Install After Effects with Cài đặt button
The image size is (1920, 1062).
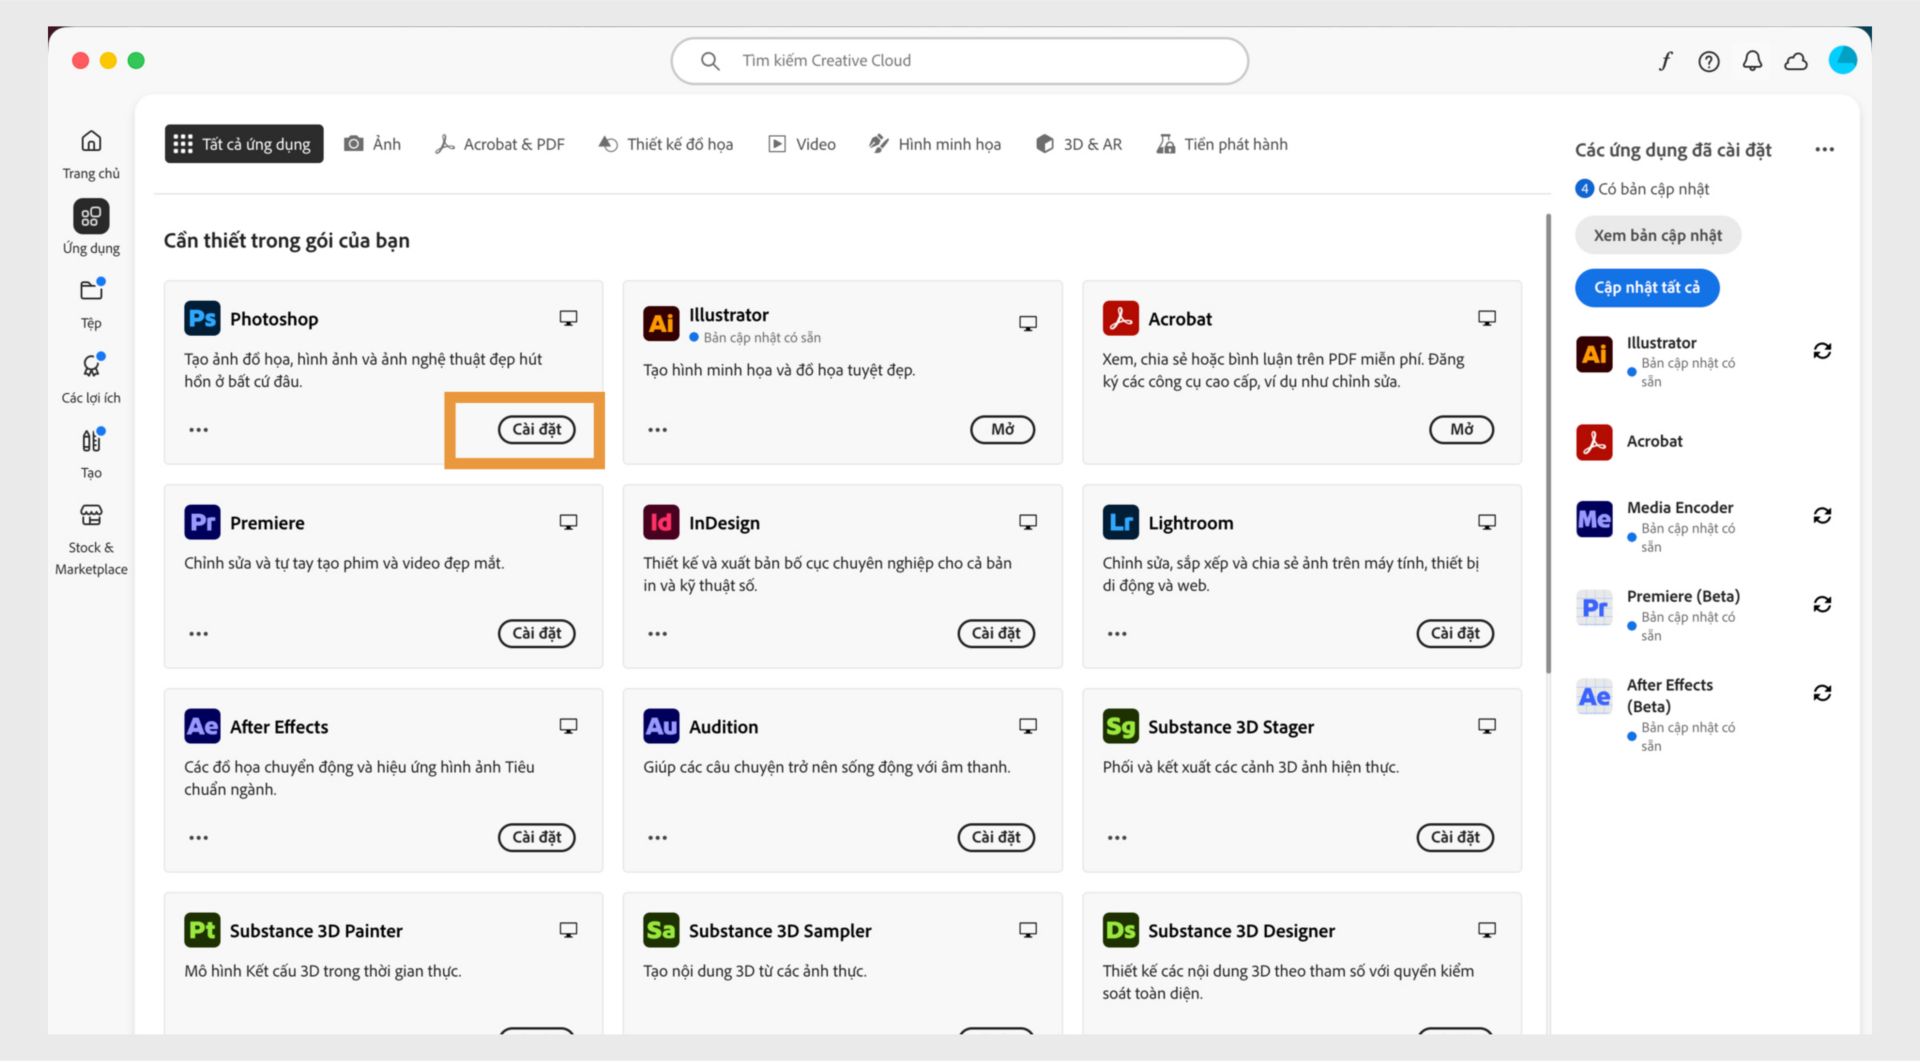537,838
